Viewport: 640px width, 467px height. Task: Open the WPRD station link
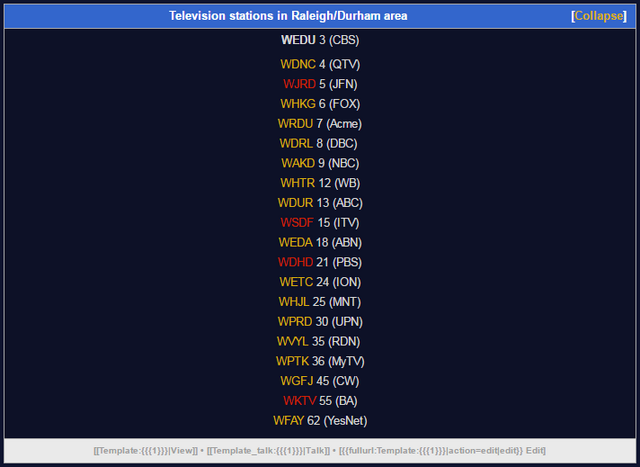(295, 322)
